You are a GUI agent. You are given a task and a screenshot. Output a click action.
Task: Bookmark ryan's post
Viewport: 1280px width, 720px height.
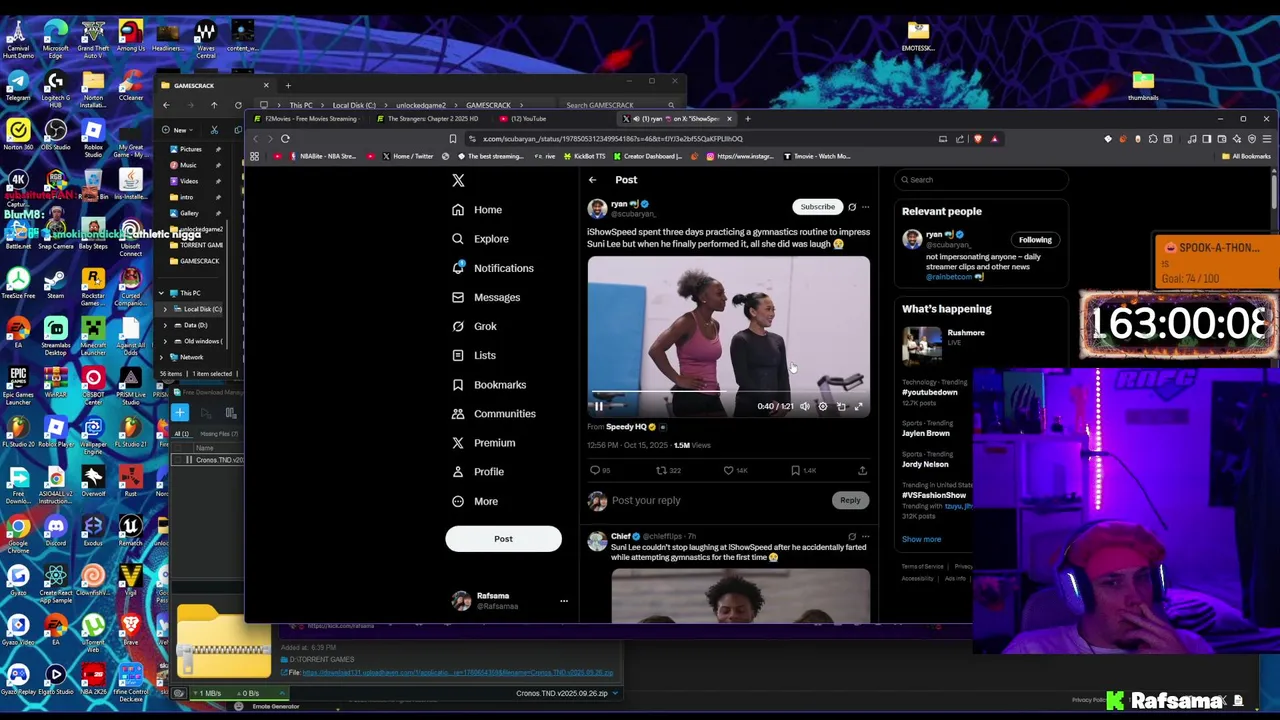[x=795, y=470]
